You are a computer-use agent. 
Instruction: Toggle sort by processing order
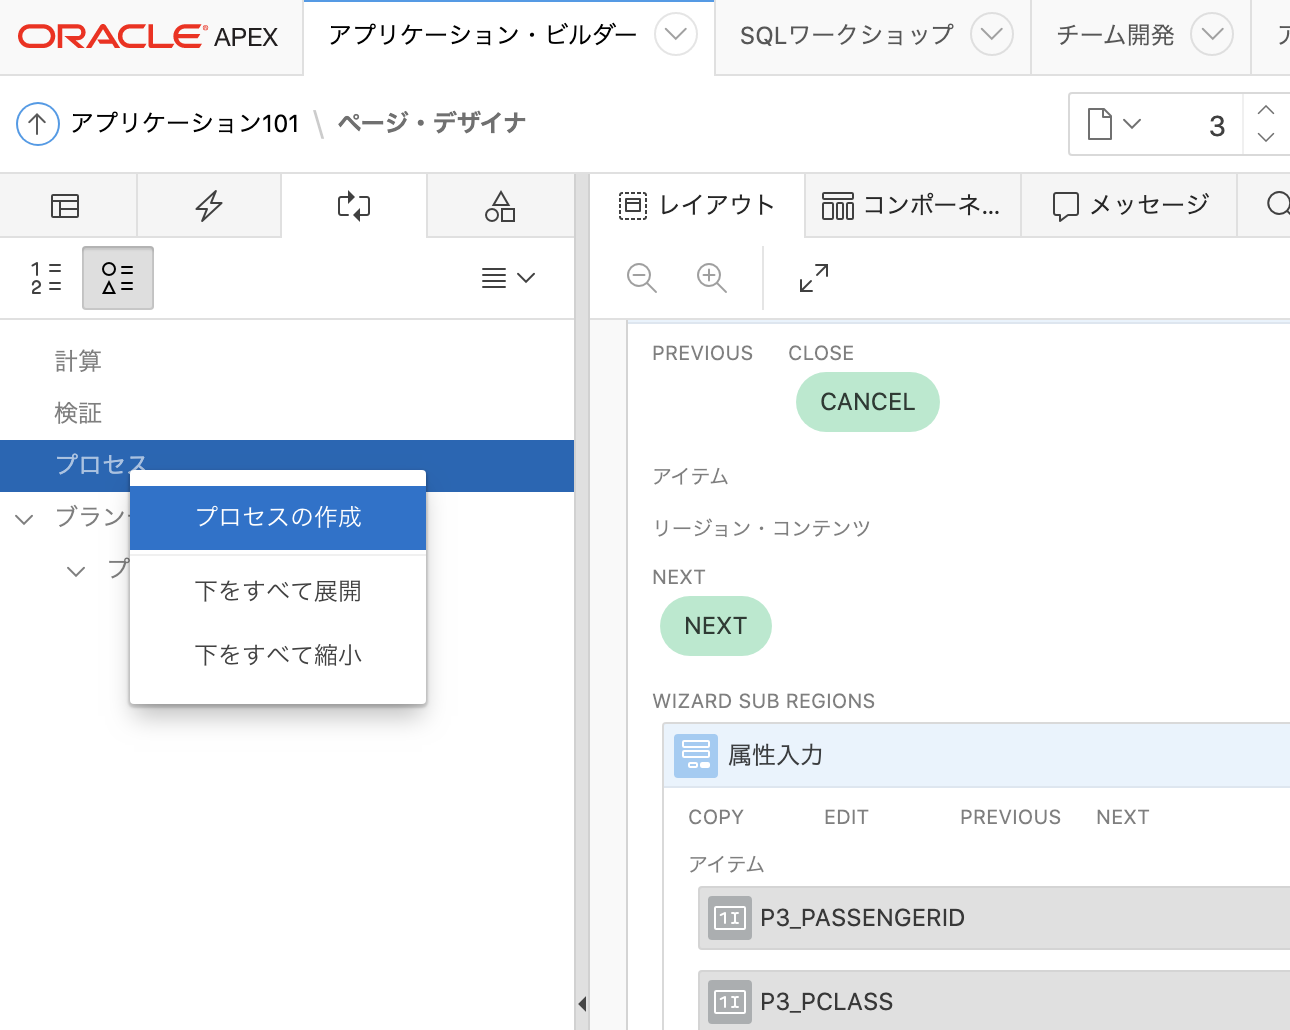[46, 278]
